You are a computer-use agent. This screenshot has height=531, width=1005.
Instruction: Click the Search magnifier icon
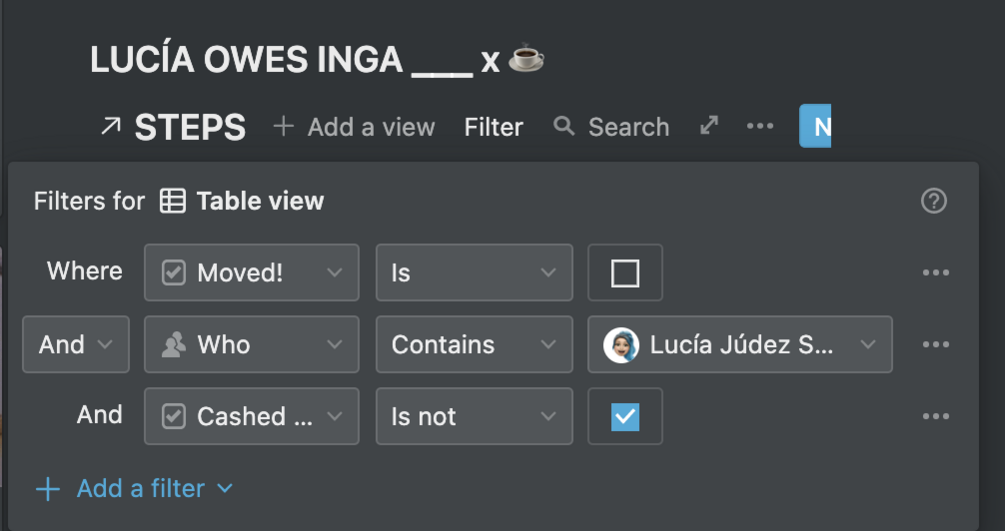[564, 126]
